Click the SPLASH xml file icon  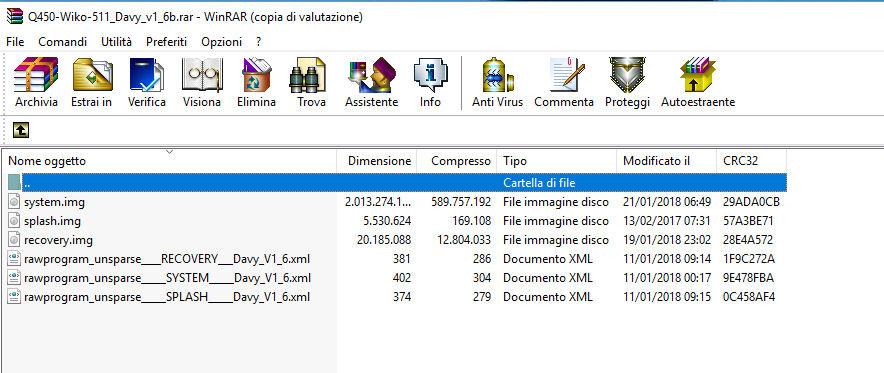click(x=15, y=297)
